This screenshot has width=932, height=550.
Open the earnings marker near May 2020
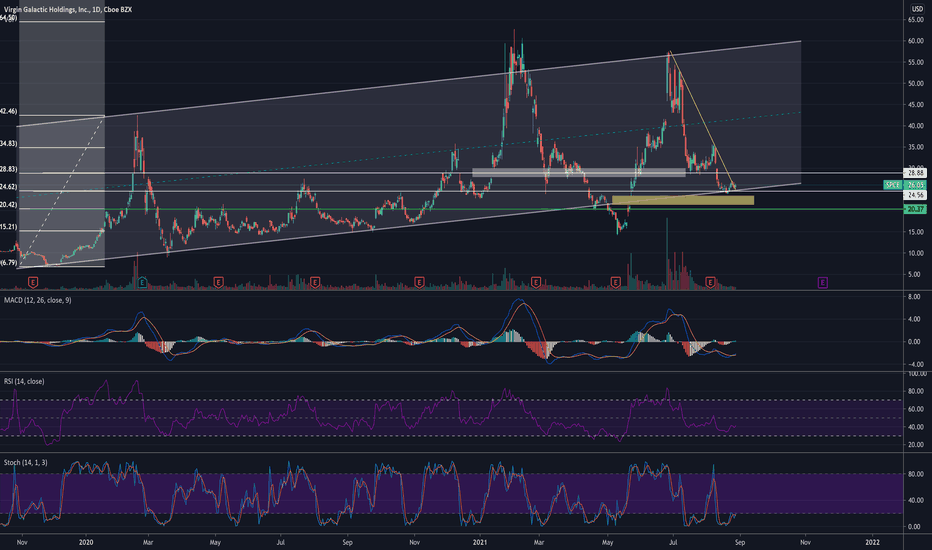point(218,282)
